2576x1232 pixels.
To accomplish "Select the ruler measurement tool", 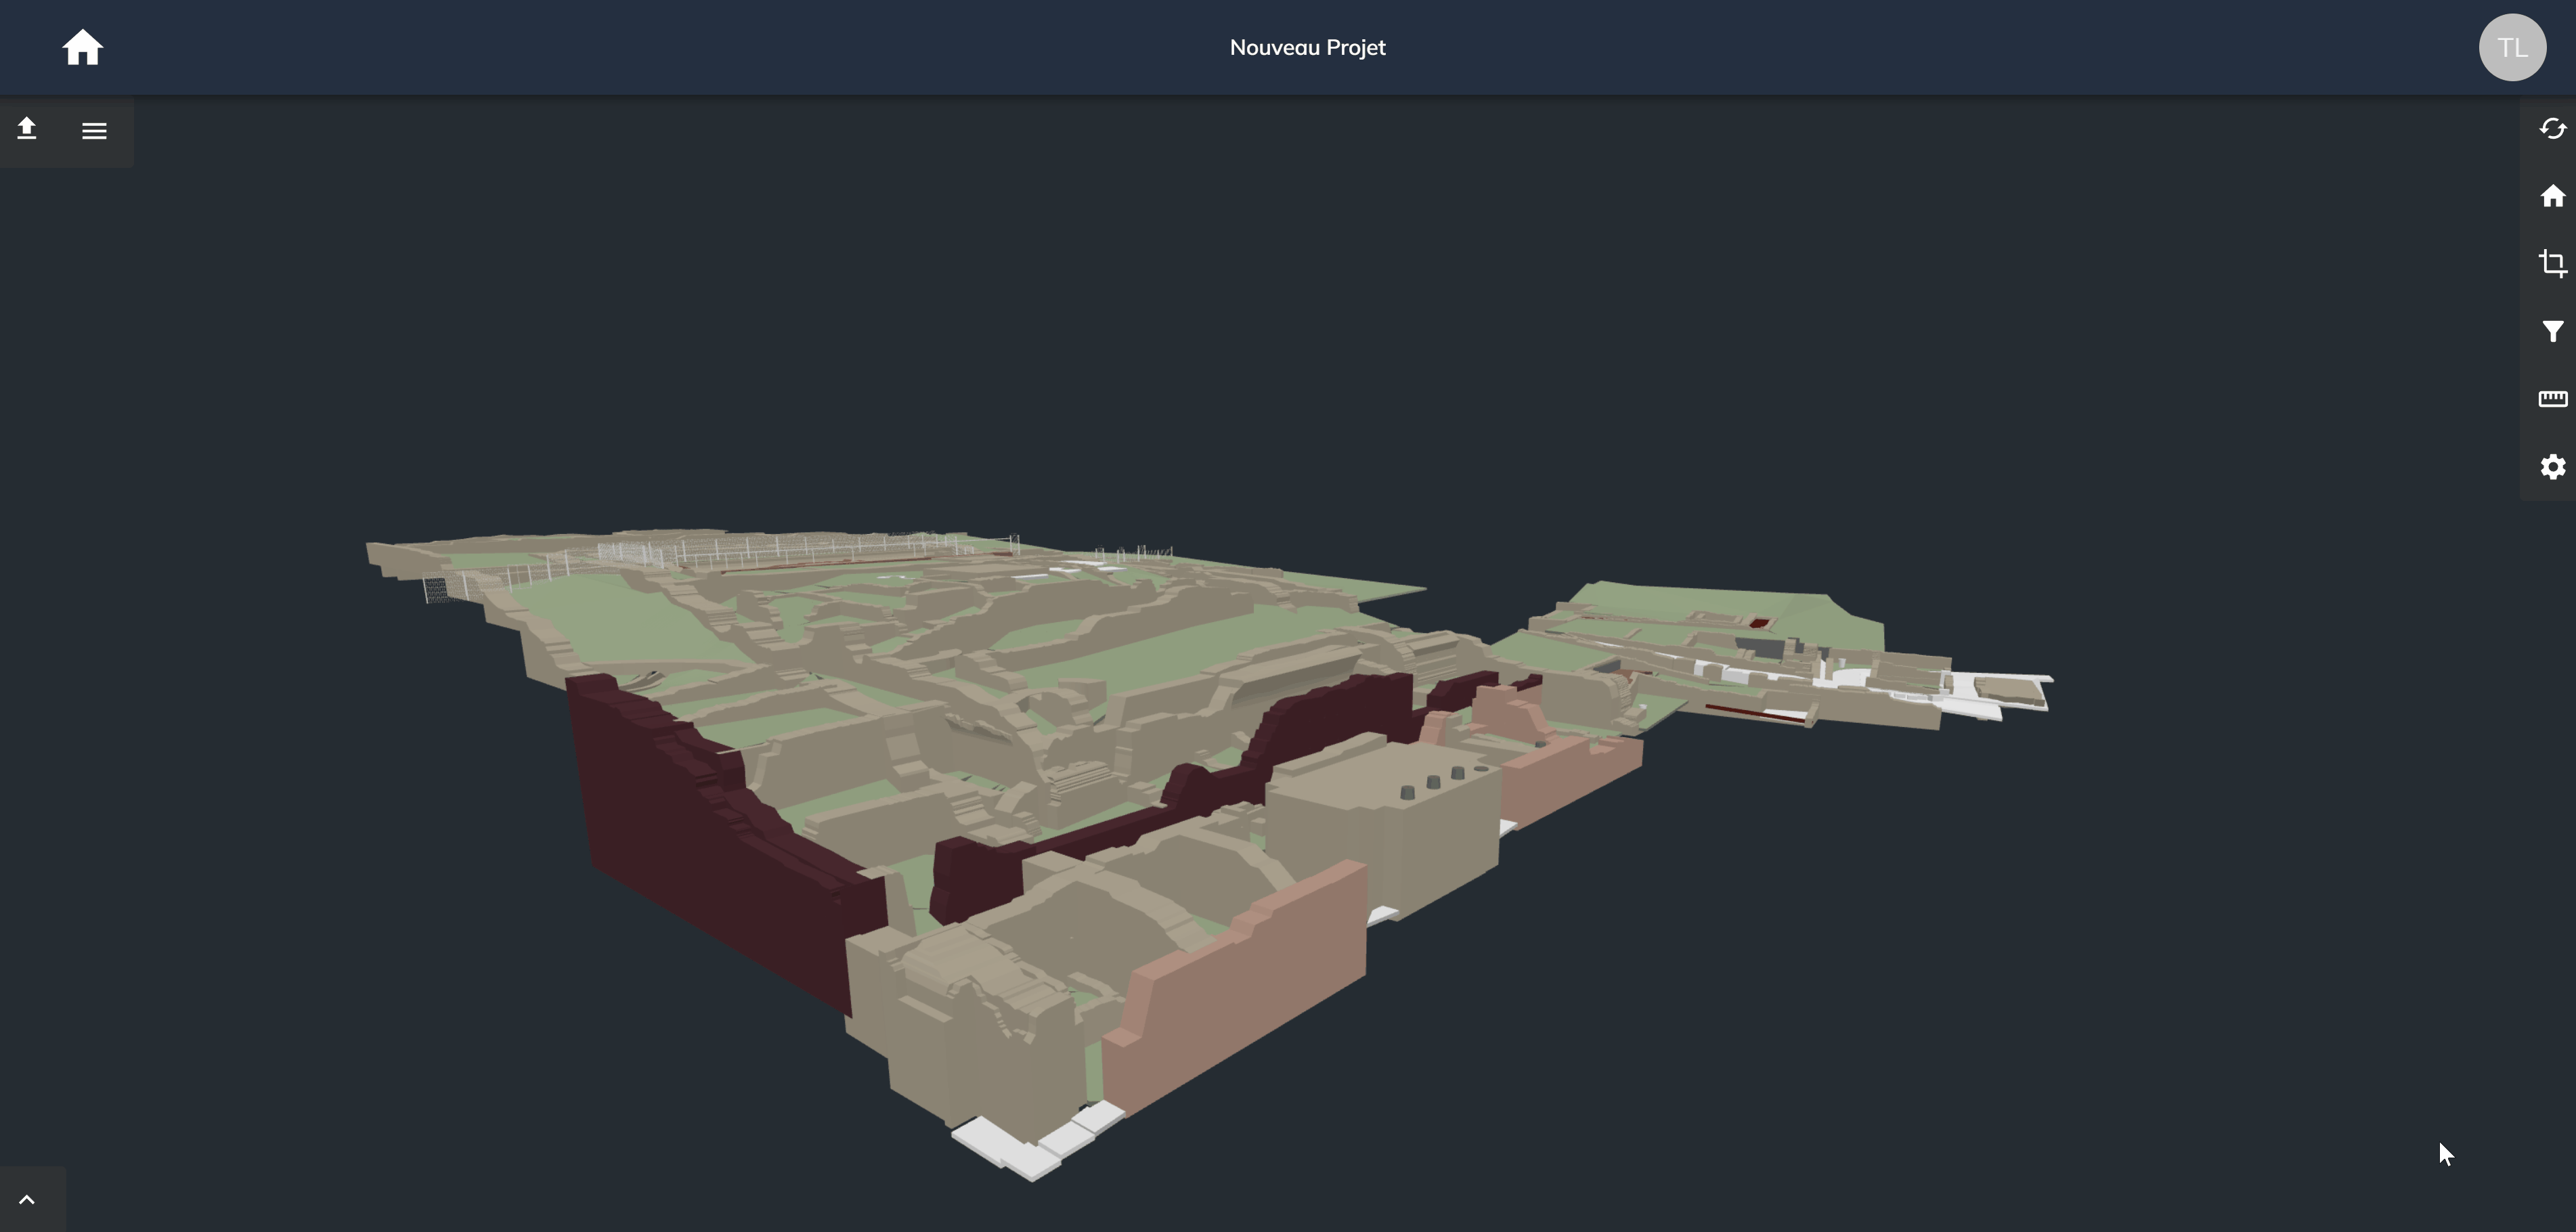I will [x=2552, y=399].
